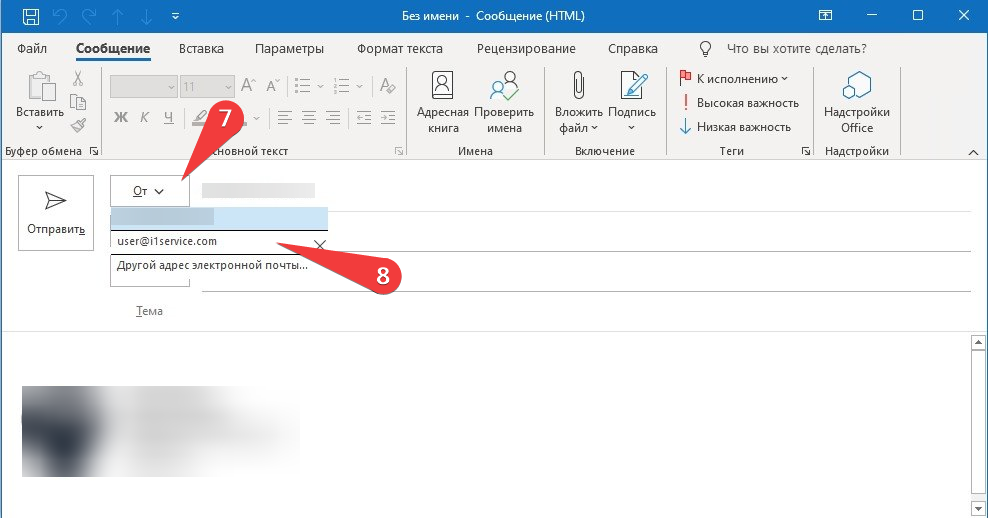The width and height of the screenshot is (988, 518).
Task: Open the Параметры tab
Action: (x=289, y=49)
